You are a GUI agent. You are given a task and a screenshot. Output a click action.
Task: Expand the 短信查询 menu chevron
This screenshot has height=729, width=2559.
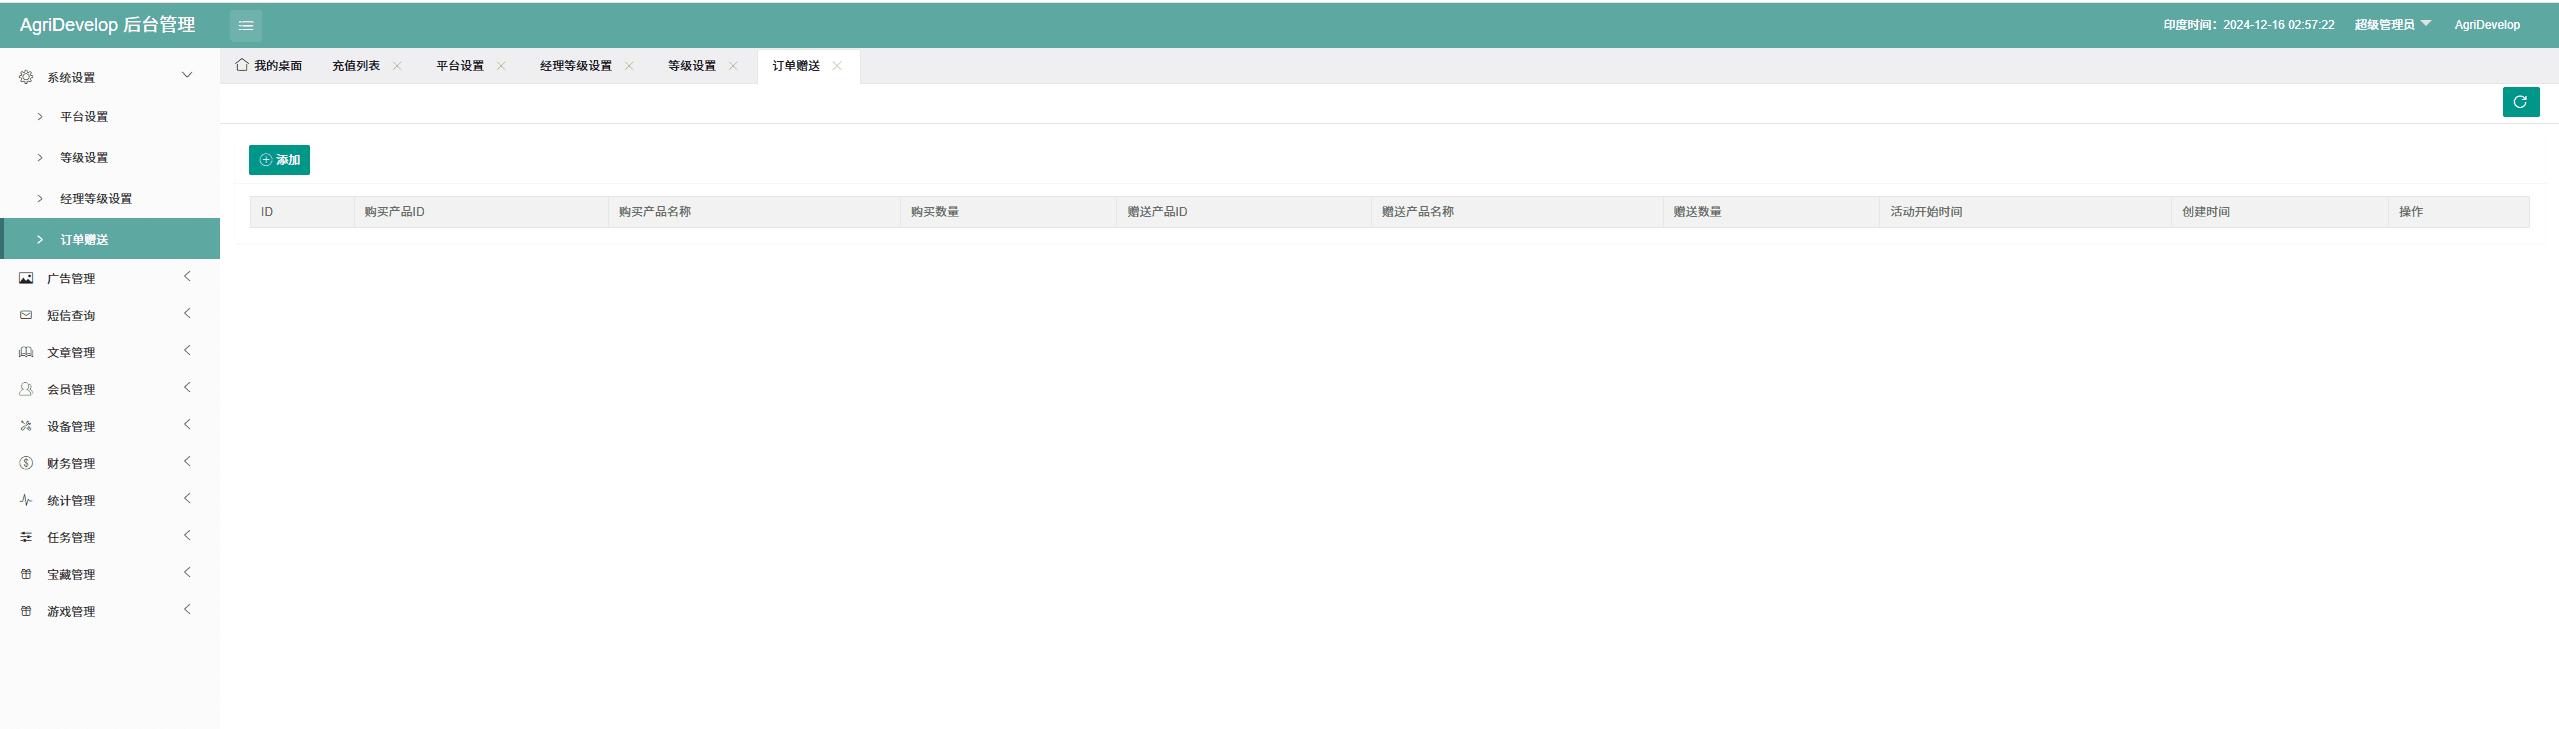pyautogui.click(x=187, y=313)
